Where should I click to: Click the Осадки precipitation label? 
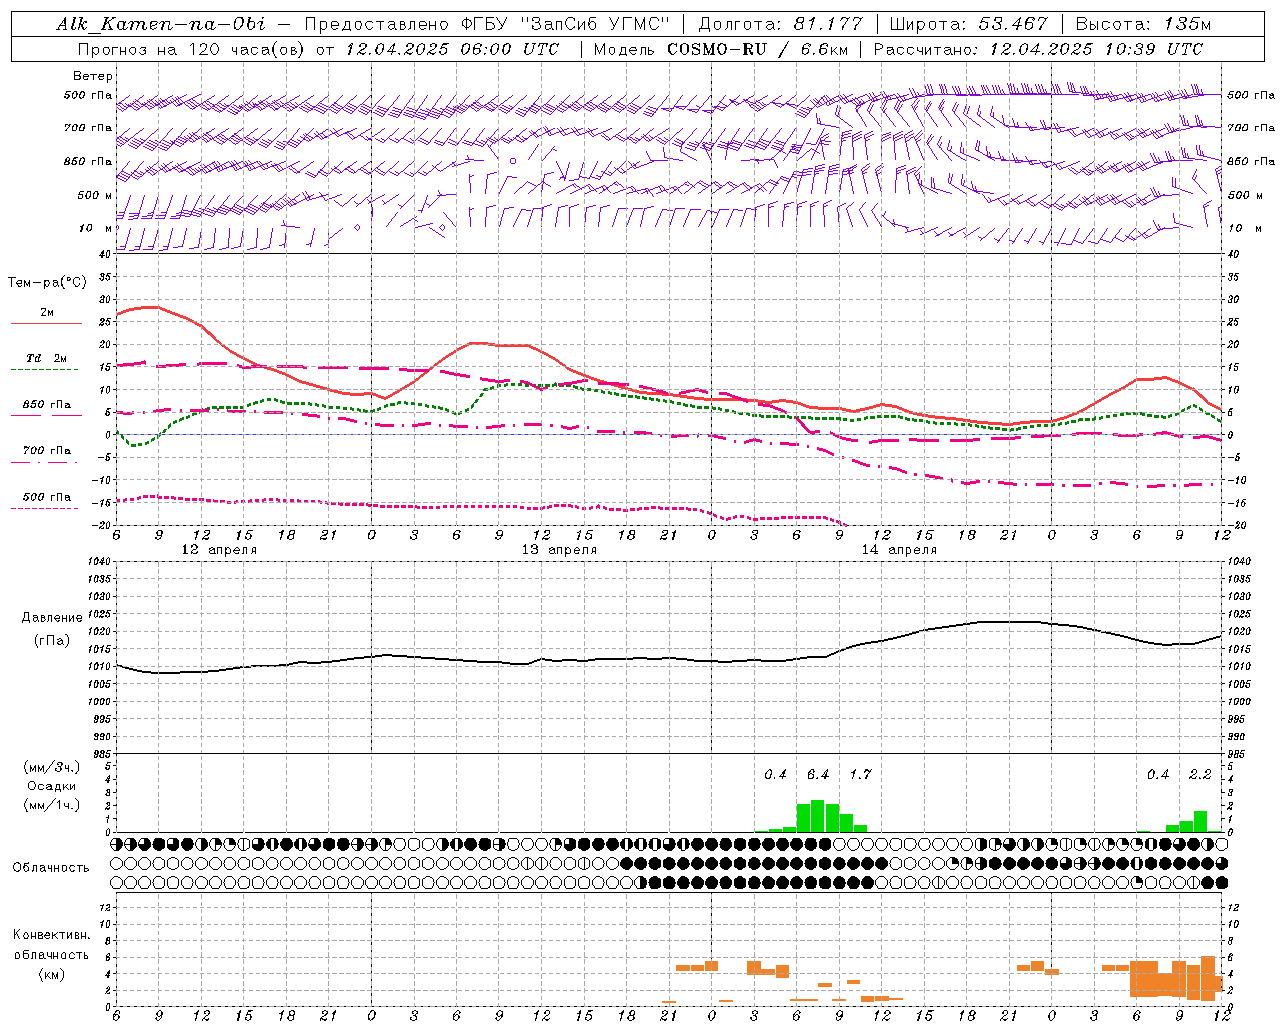[x=52, y=786]
